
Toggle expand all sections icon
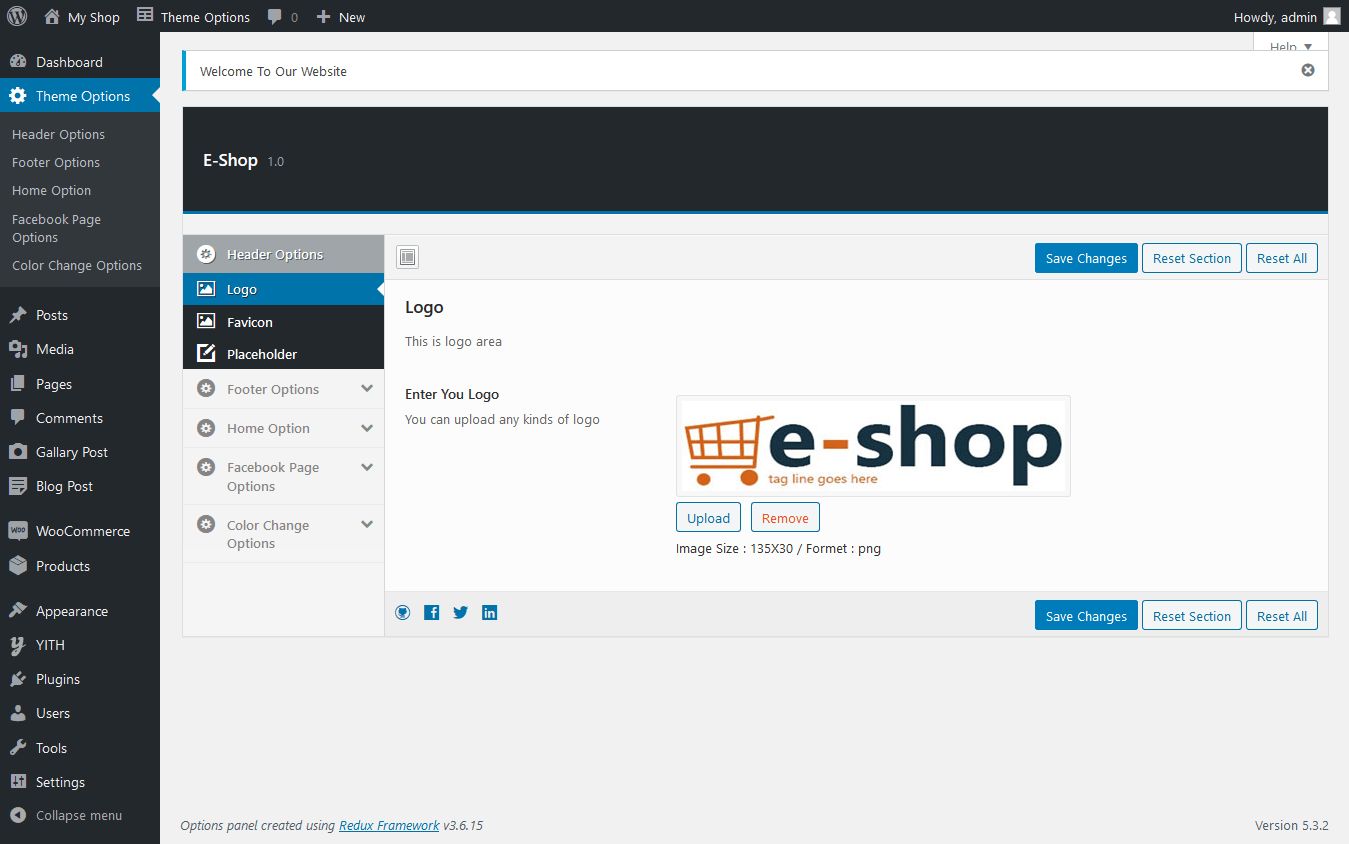click(x=407, y=257)
